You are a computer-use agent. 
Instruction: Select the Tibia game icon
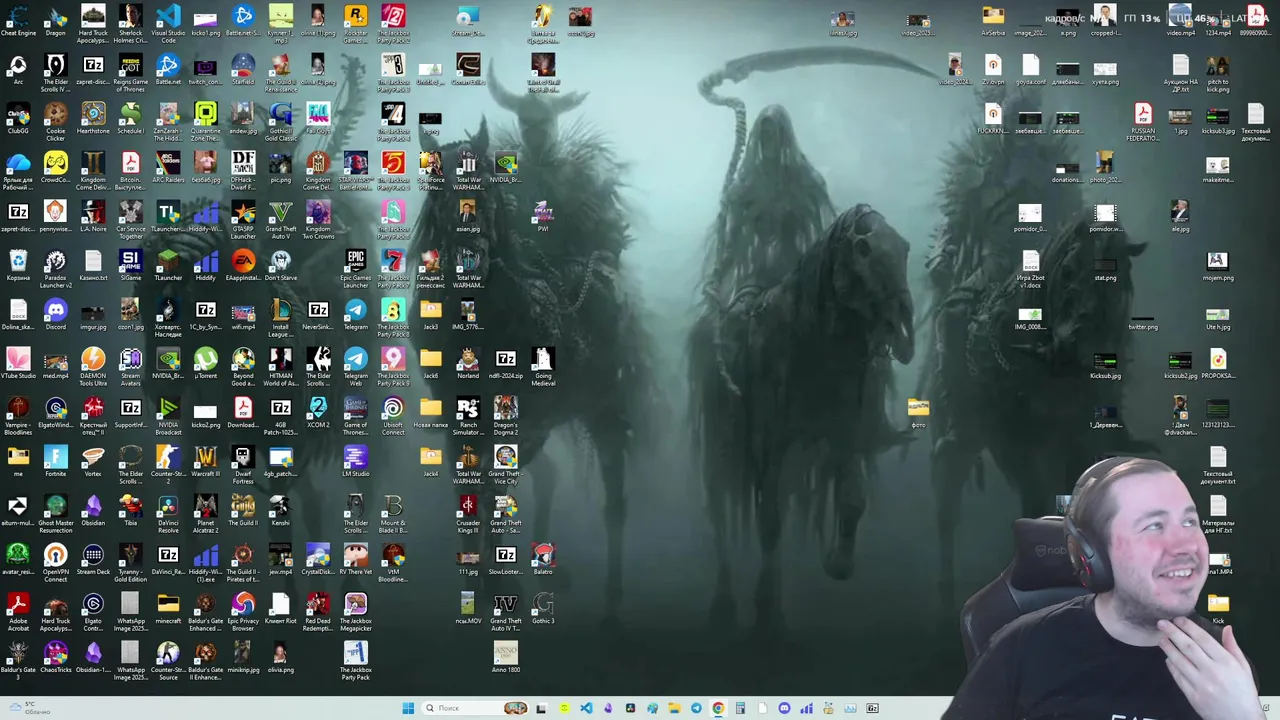[130, 511]
